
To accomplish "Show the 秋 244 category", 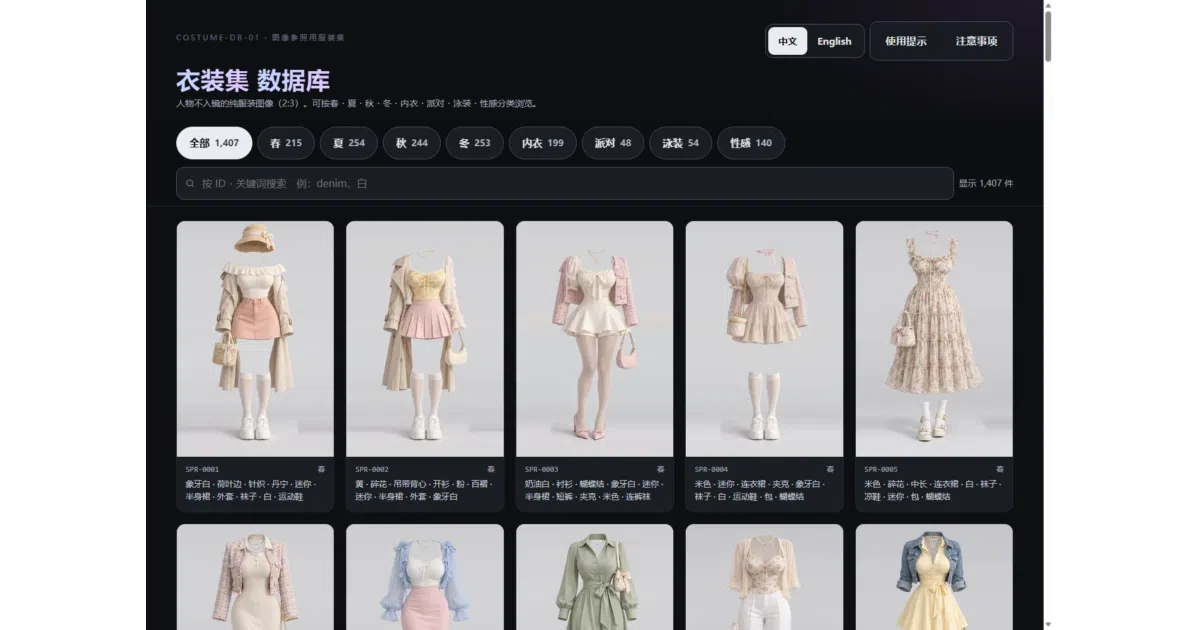I will click(412, 143).
